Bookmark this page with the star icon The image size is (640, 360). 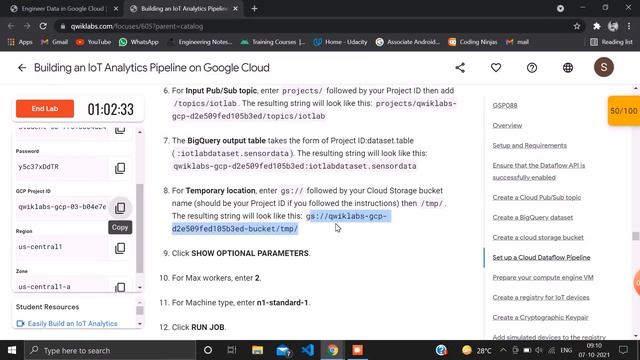click(577, 26)
